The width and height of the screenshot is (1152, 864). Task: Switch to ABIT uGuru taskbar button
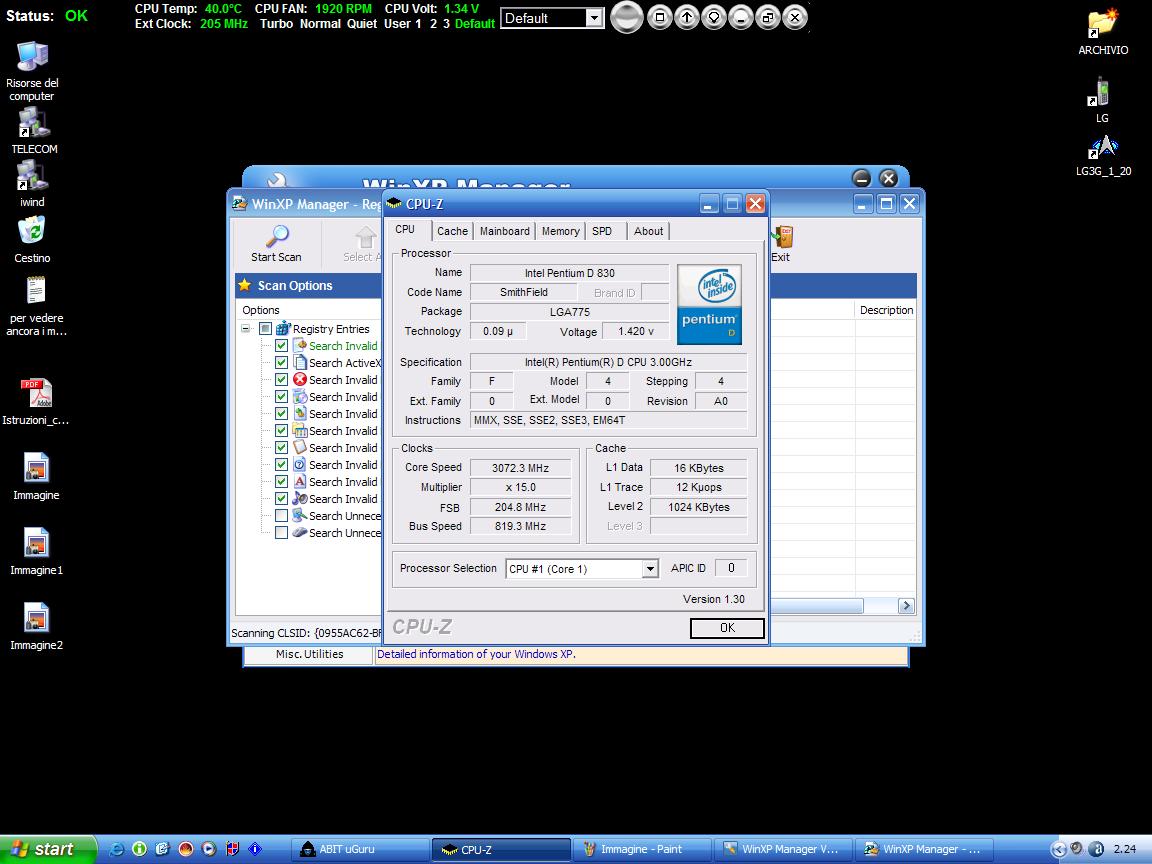pos(361,849)
